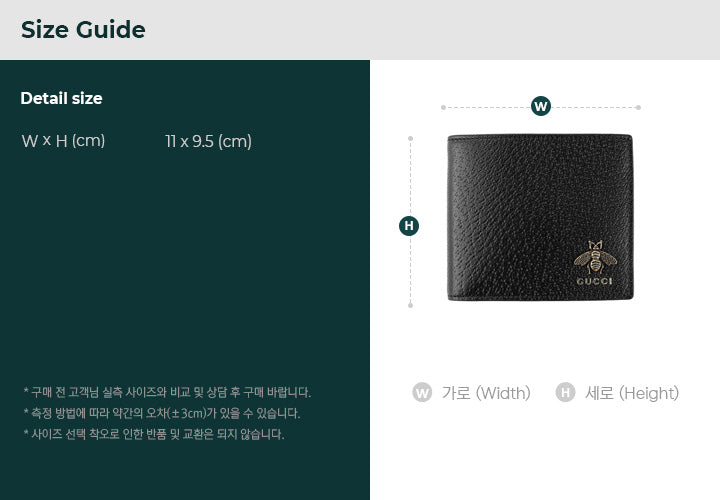The height and width of the screenshot is (500, 720).
Task: Click the GUCCI logo text on wallet
Action: point(595,281)
